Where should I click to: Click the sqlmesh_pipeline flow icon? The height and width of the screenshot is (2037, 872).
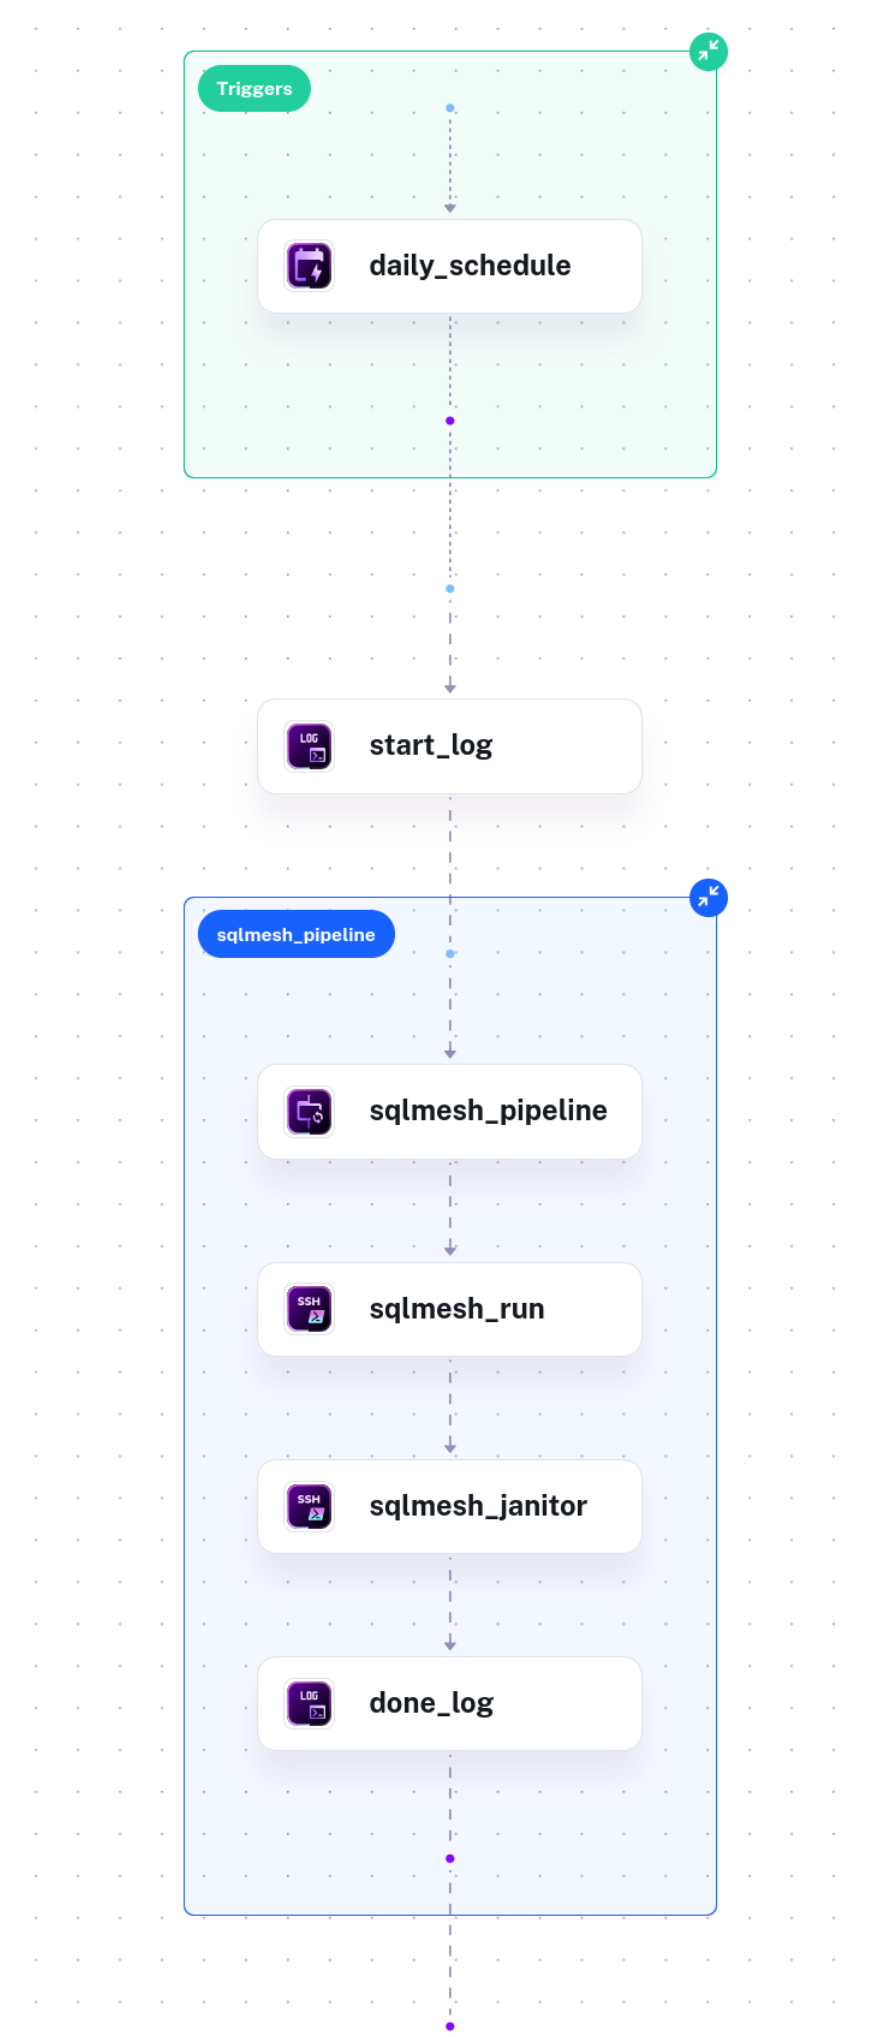pyautogui.click(x=309, y=1111)
